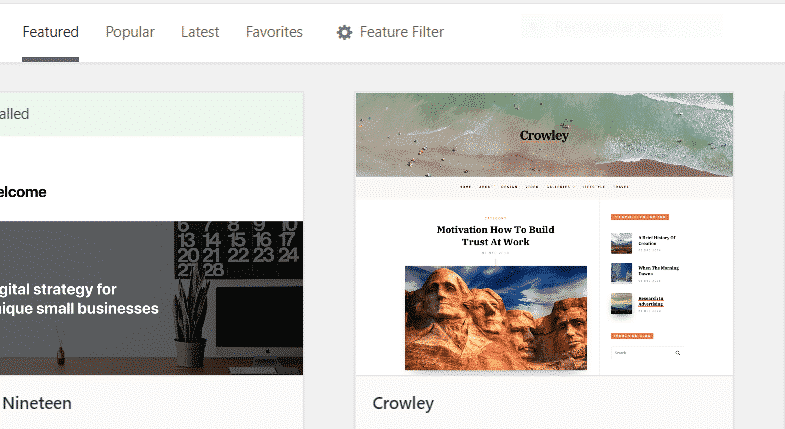The image size is (785, 429).
Task: Show the Latest themes tab
Action: (x=200, y=32)
